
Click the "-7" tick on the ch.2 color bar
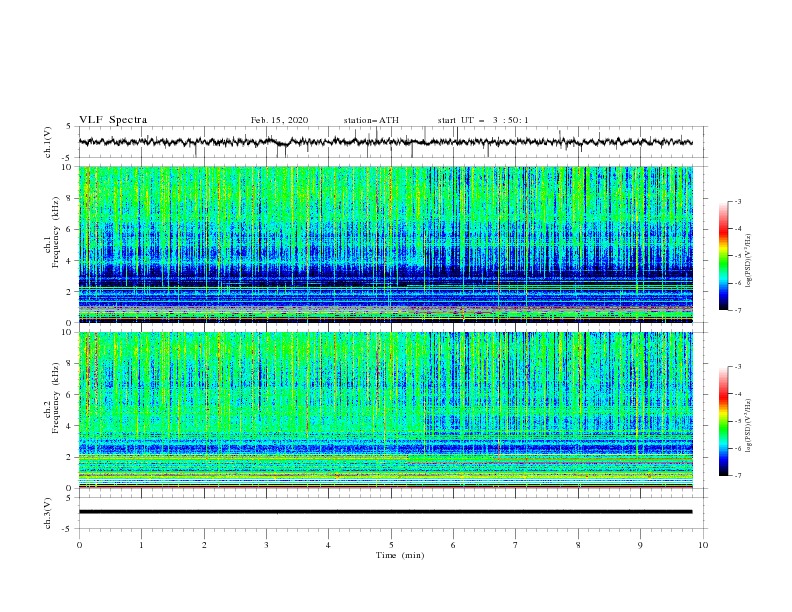(737, 475)
